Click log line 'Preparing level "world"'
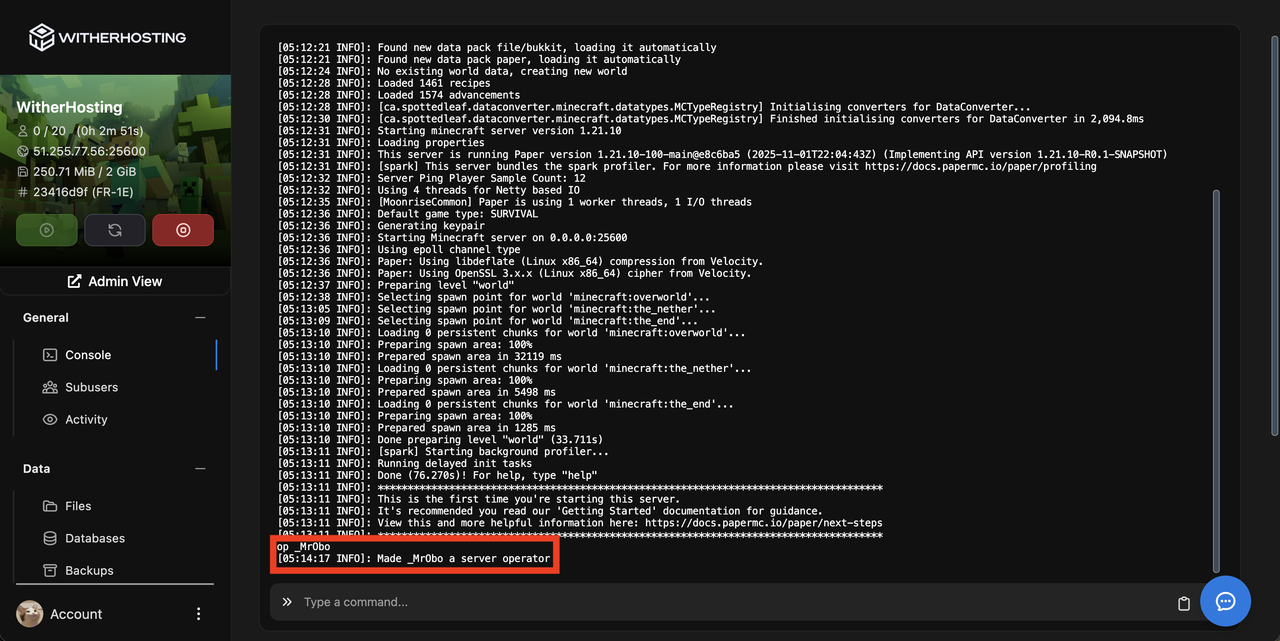 395,285
